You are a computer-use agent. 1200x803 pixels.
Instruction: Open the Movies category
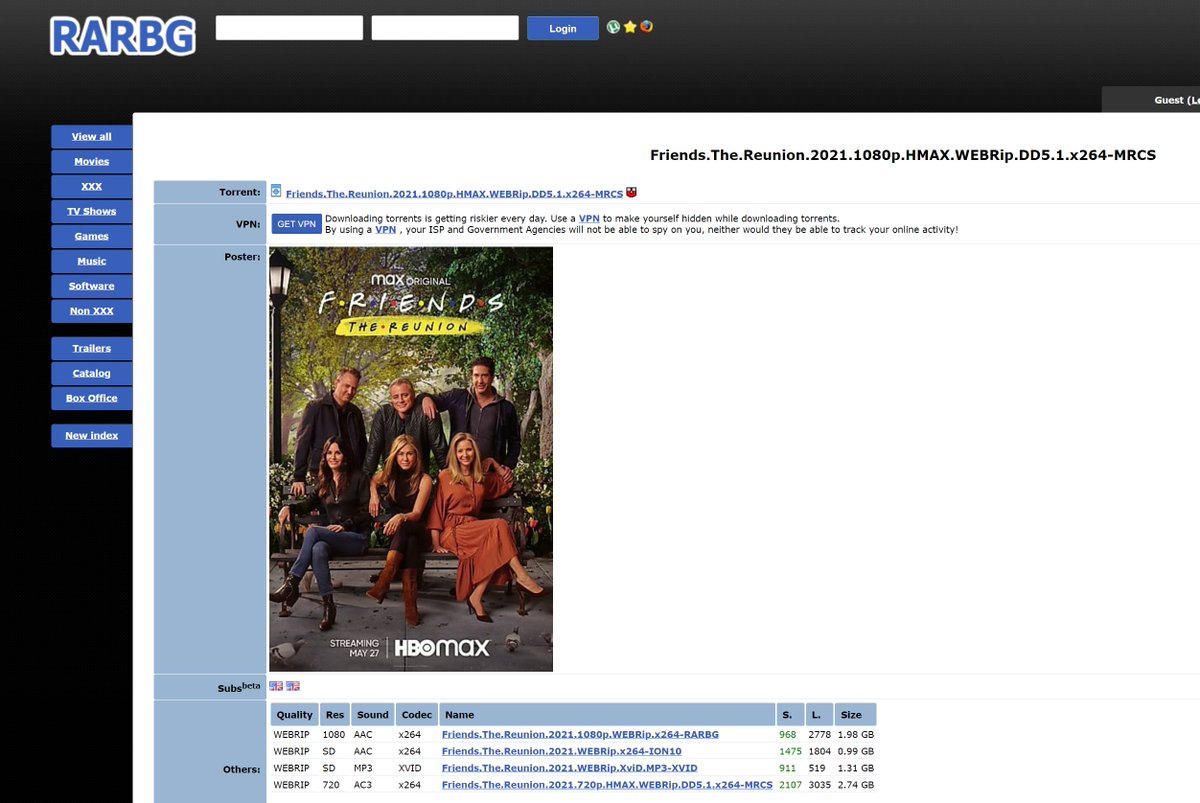92,161
